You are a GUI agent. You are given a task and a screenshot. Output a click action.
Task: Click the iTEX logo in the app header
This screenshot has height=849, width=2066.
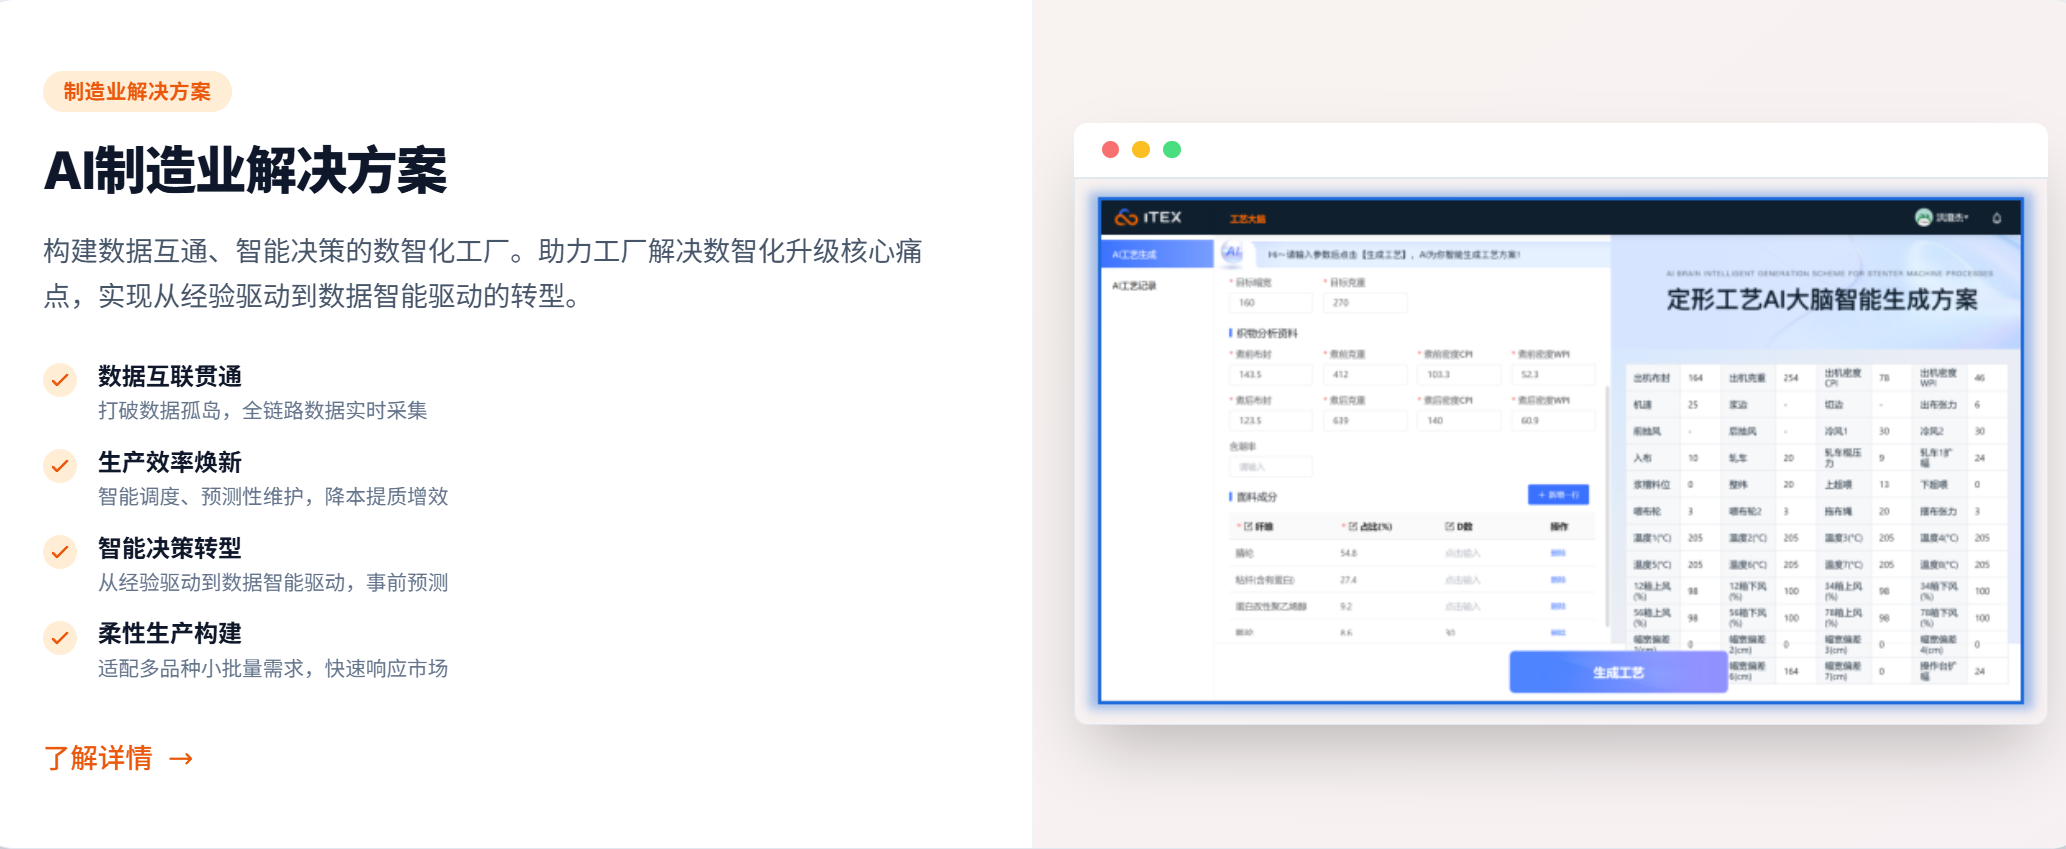pos(1148,217)
